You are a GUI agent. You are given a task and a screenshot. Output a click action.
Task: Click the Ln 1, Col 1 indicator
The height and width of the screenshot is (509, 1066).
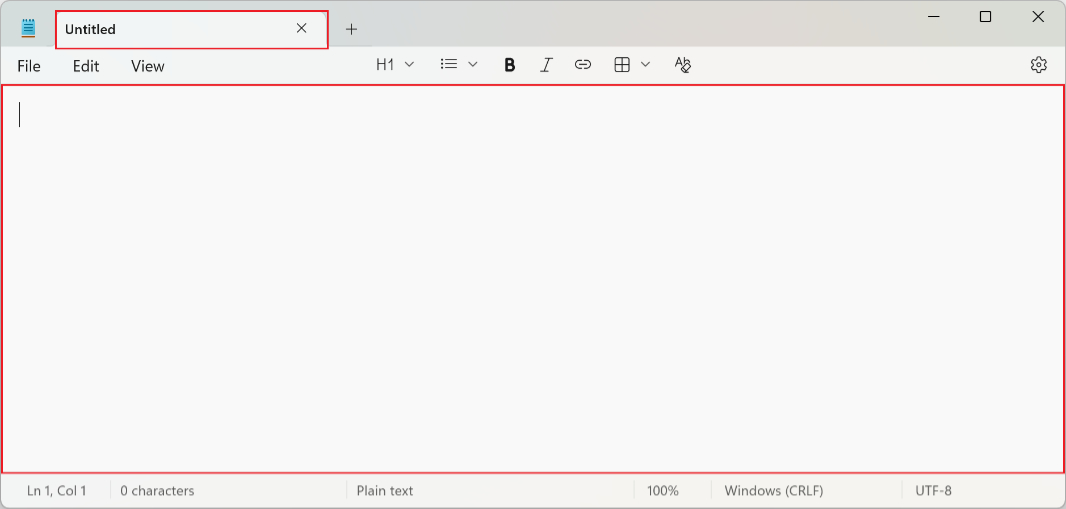coord(57,491)
